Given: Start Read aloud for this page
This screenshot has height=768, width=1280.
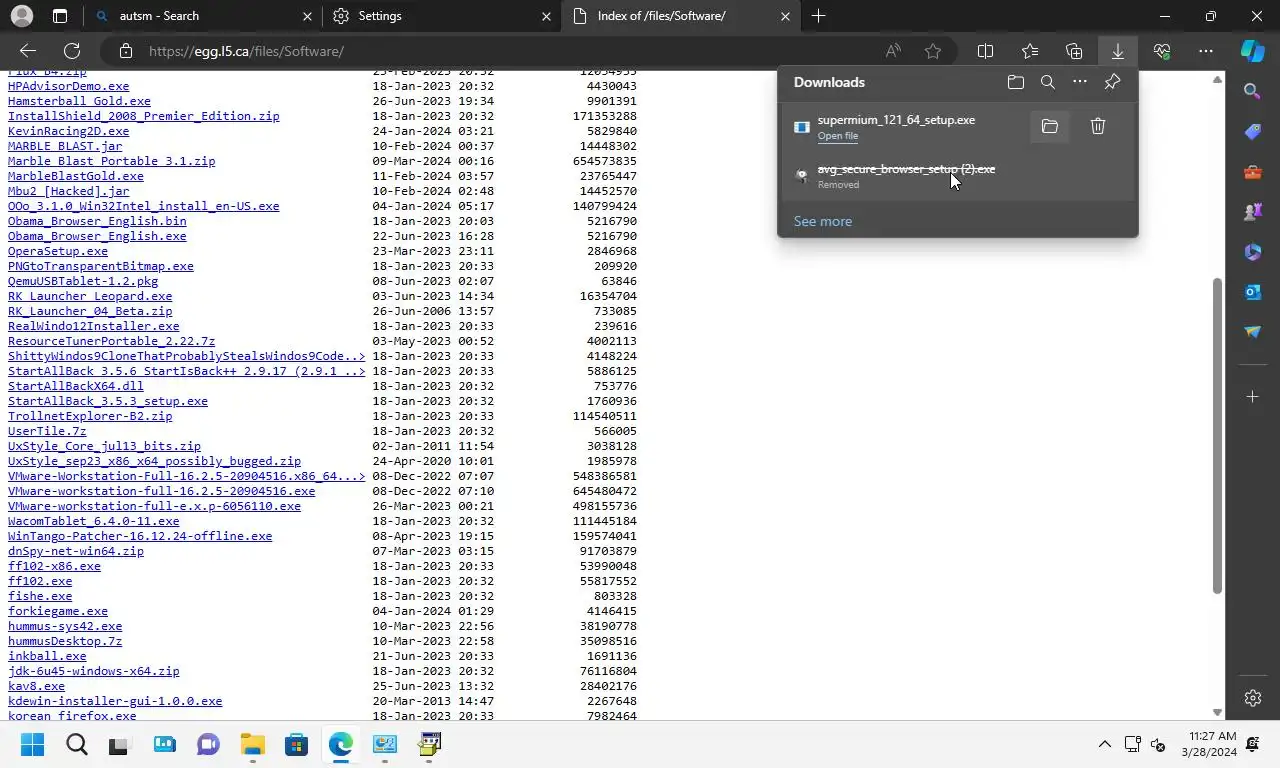Looking at the screenshot, I should [893, 51].
